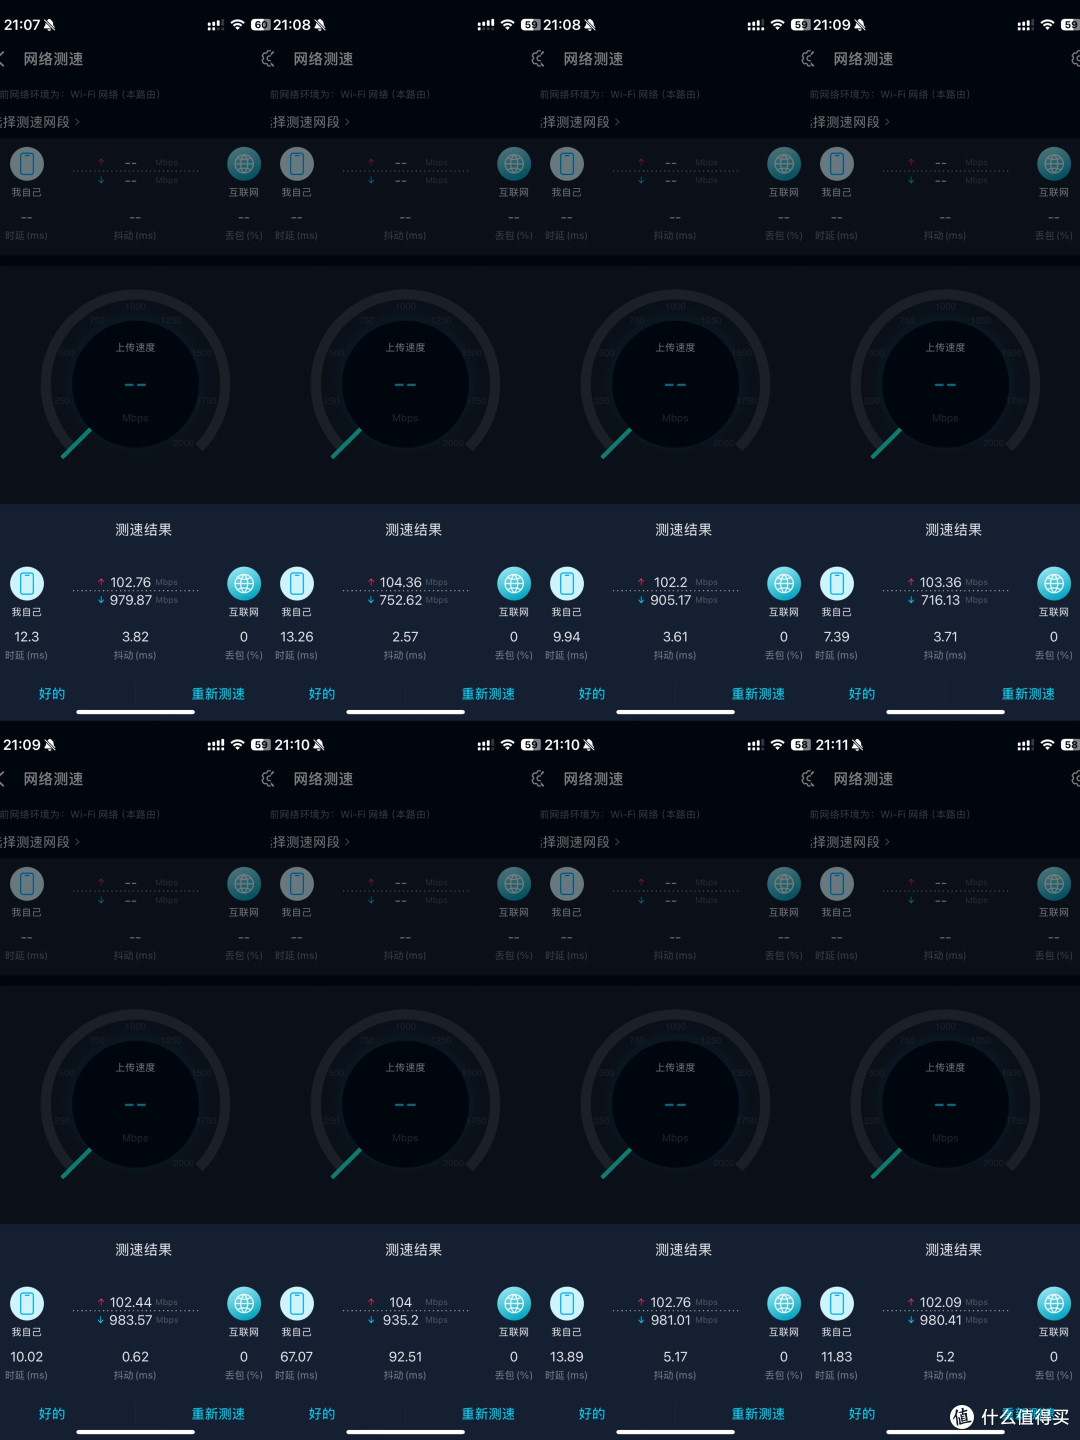Tap 重新测速 under the 983.57 Mbps result

coord(218,1414)
